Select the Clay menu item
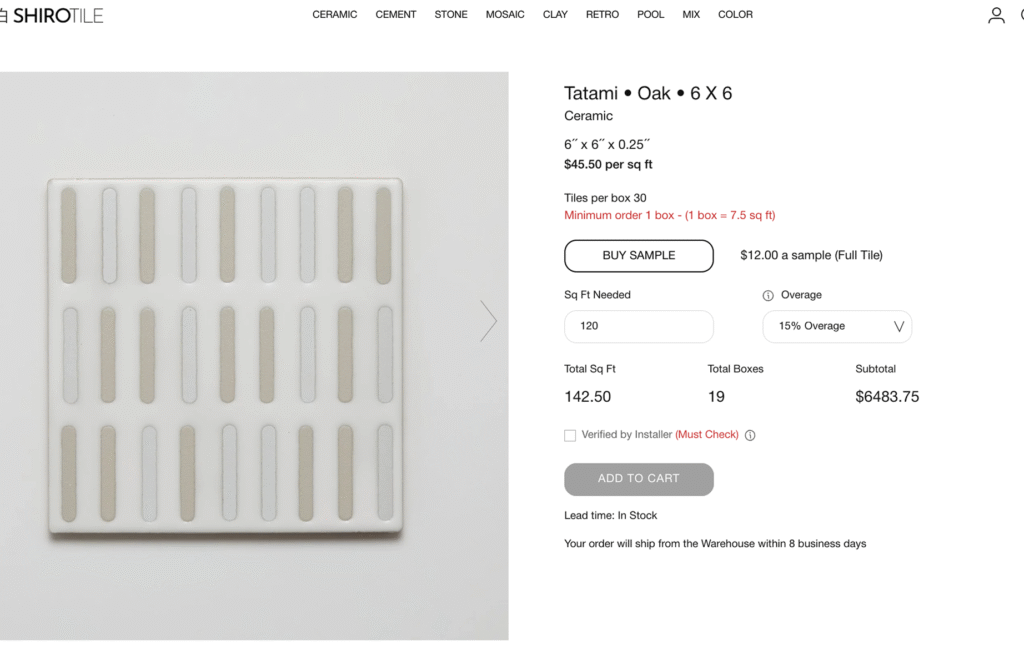This screenshot has width=1024, height=646. 555,15
